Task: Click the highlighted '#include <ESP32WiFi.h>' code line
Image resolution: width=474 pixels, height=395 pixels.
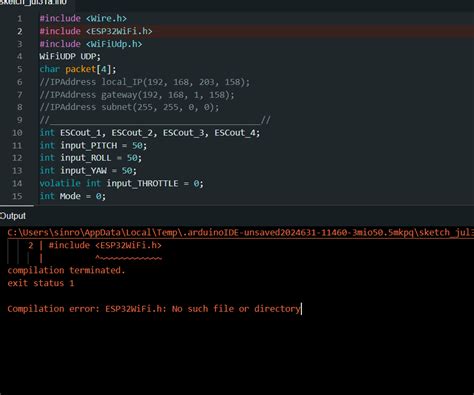Action: point(96,31)
